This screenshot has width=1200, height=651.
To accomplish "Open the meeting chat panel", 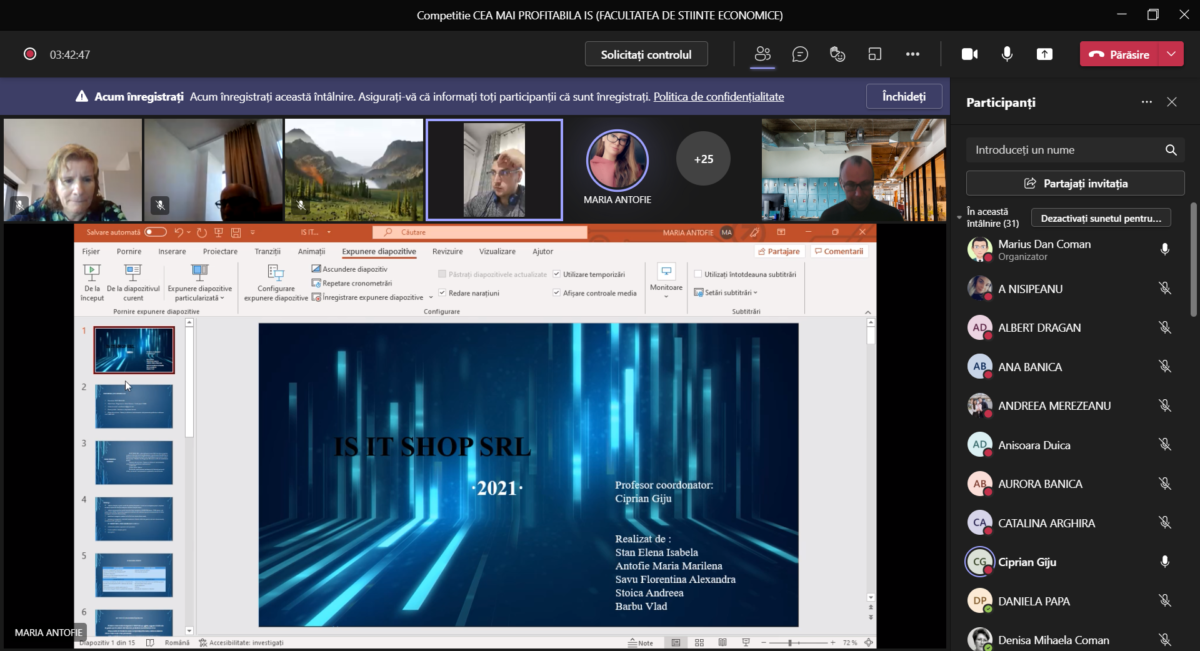I will (800, 54).
